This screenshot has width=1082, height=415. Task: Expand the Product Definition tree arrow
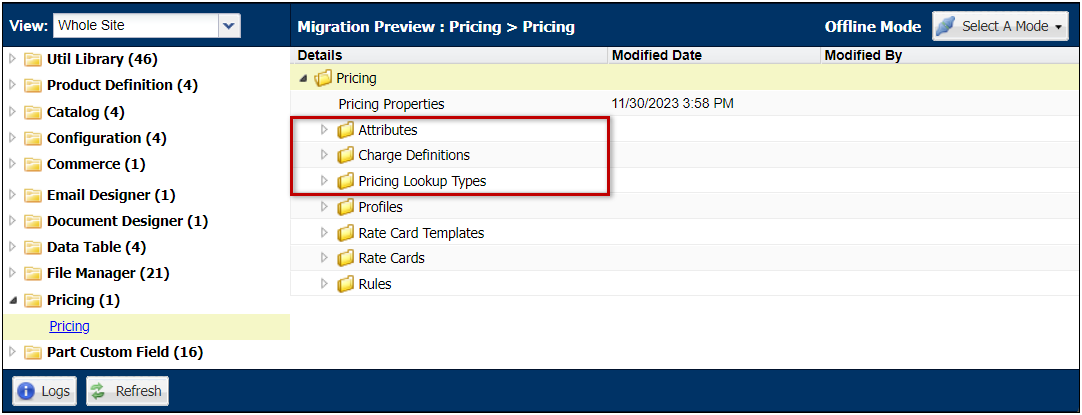click(12, 85)
